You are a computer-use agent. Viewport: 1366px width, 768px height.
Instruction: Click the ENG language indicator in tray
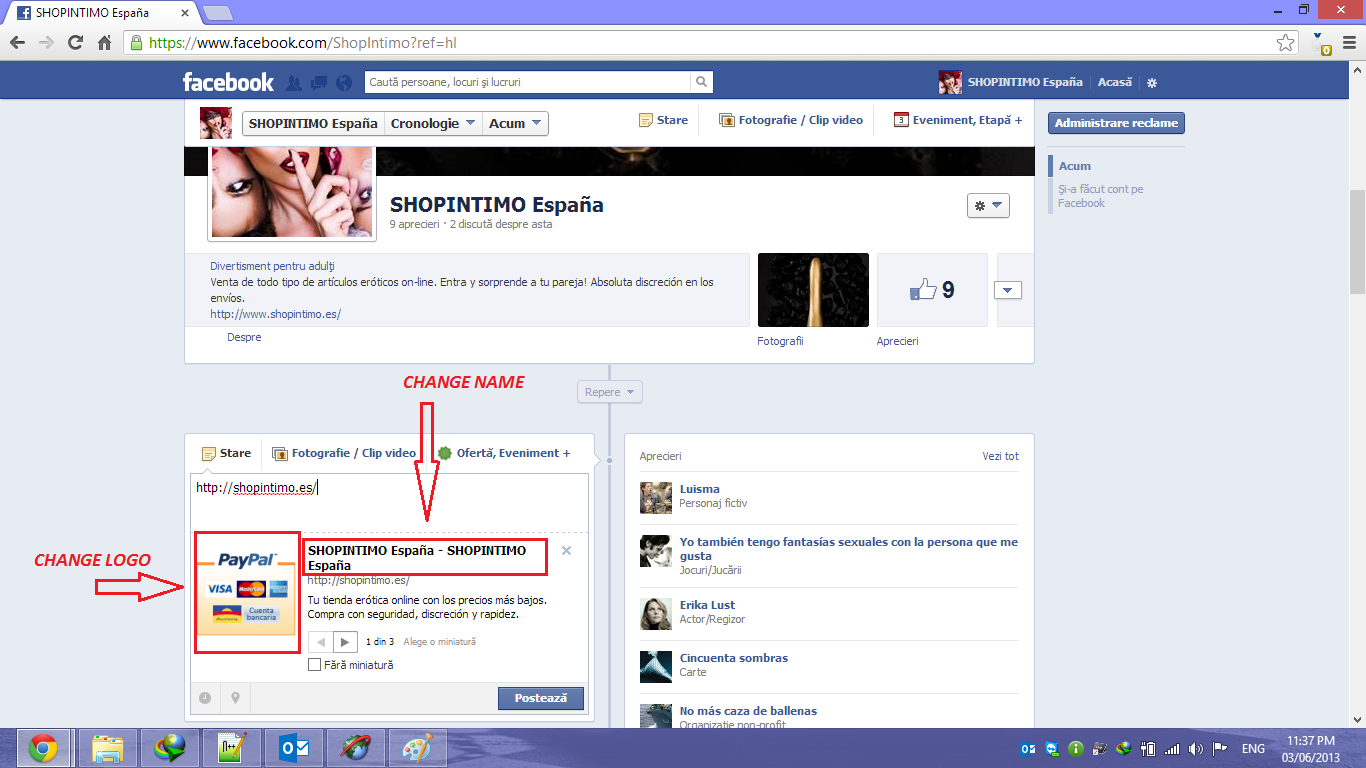pos(1253,748)
